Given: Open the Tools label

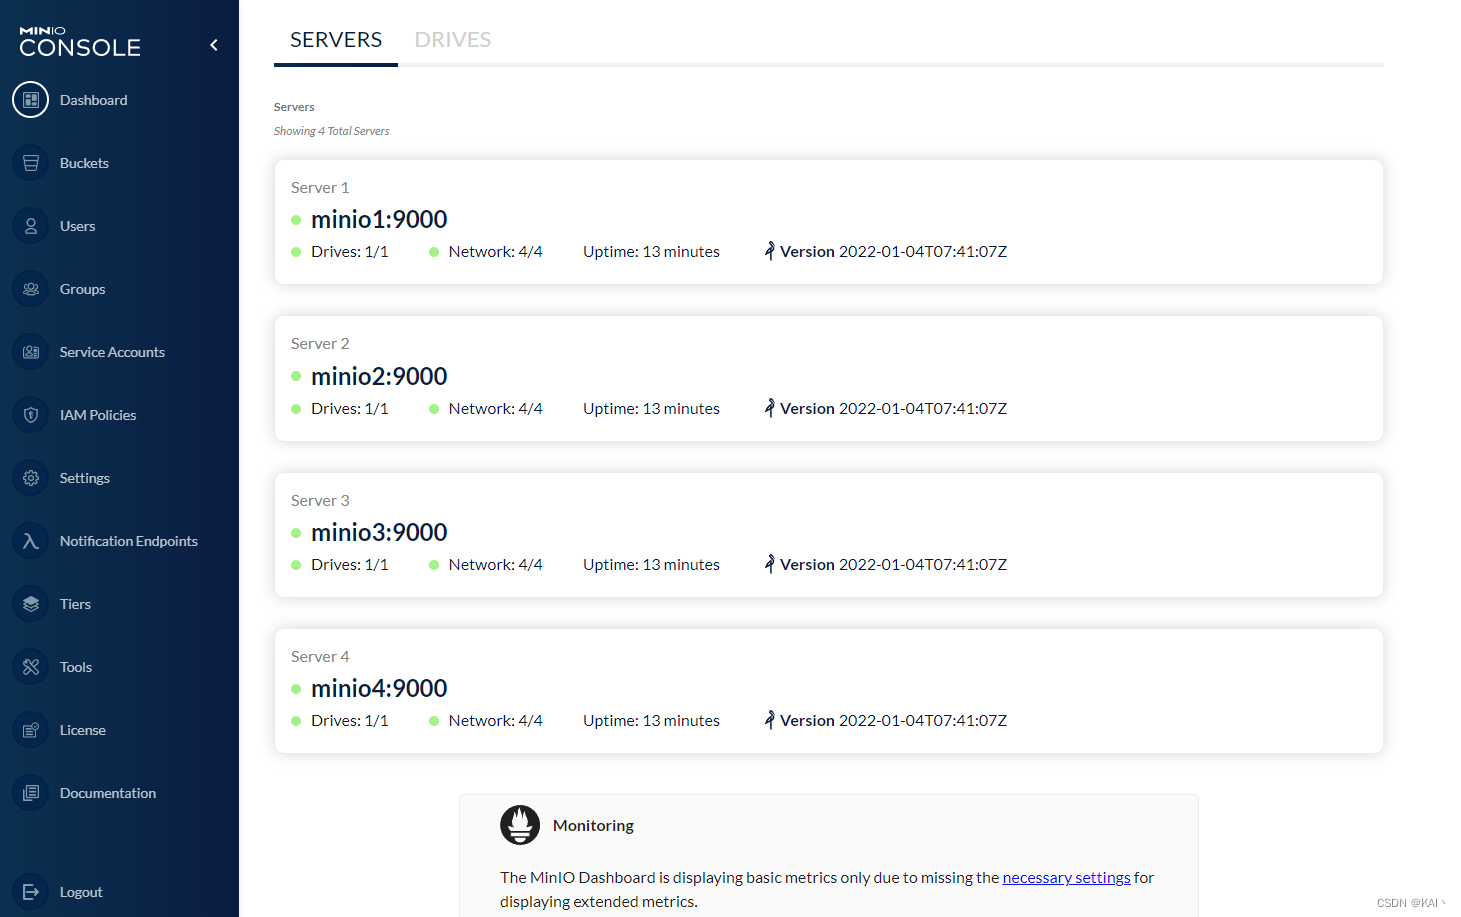Looking at the screenshot, I should tap(76, 667).
